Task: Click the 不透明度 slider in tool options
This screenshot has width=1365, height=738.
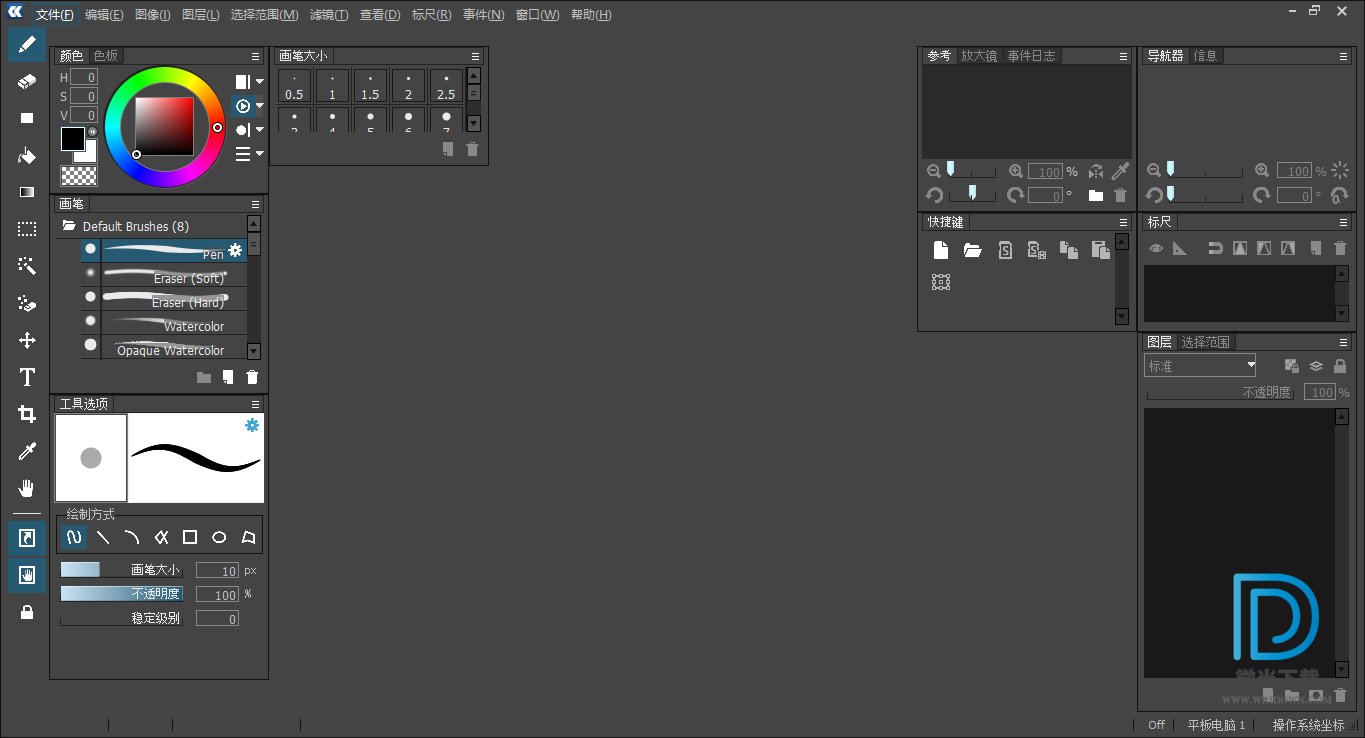Action: (x=121, y=594)
